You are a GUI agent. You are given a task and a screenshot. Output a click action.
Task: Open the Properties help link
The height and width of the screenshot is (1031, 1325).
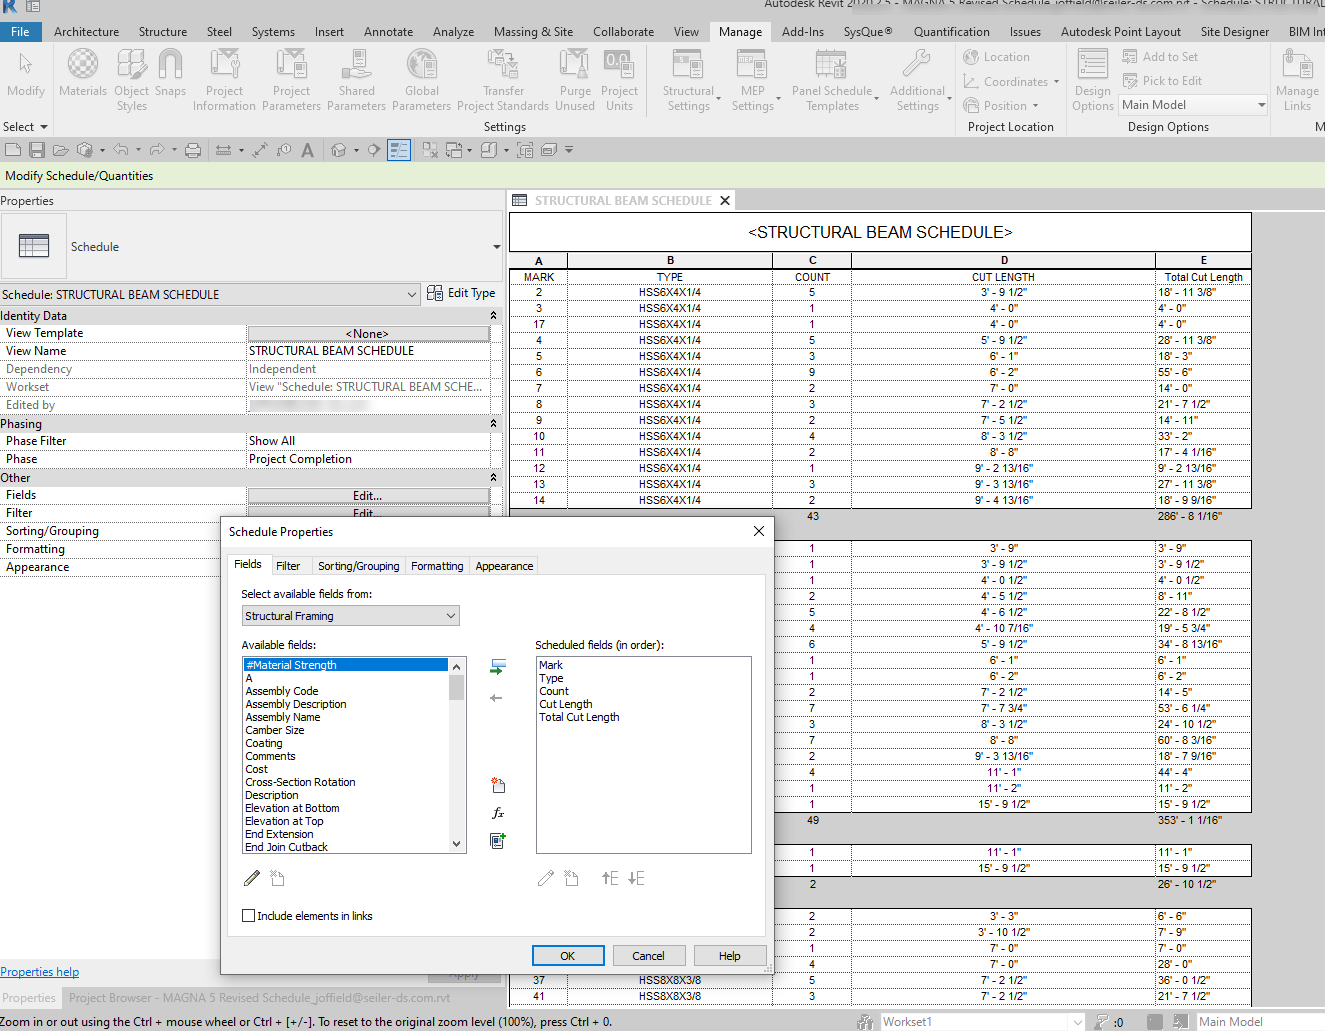[x=39, y=972]
